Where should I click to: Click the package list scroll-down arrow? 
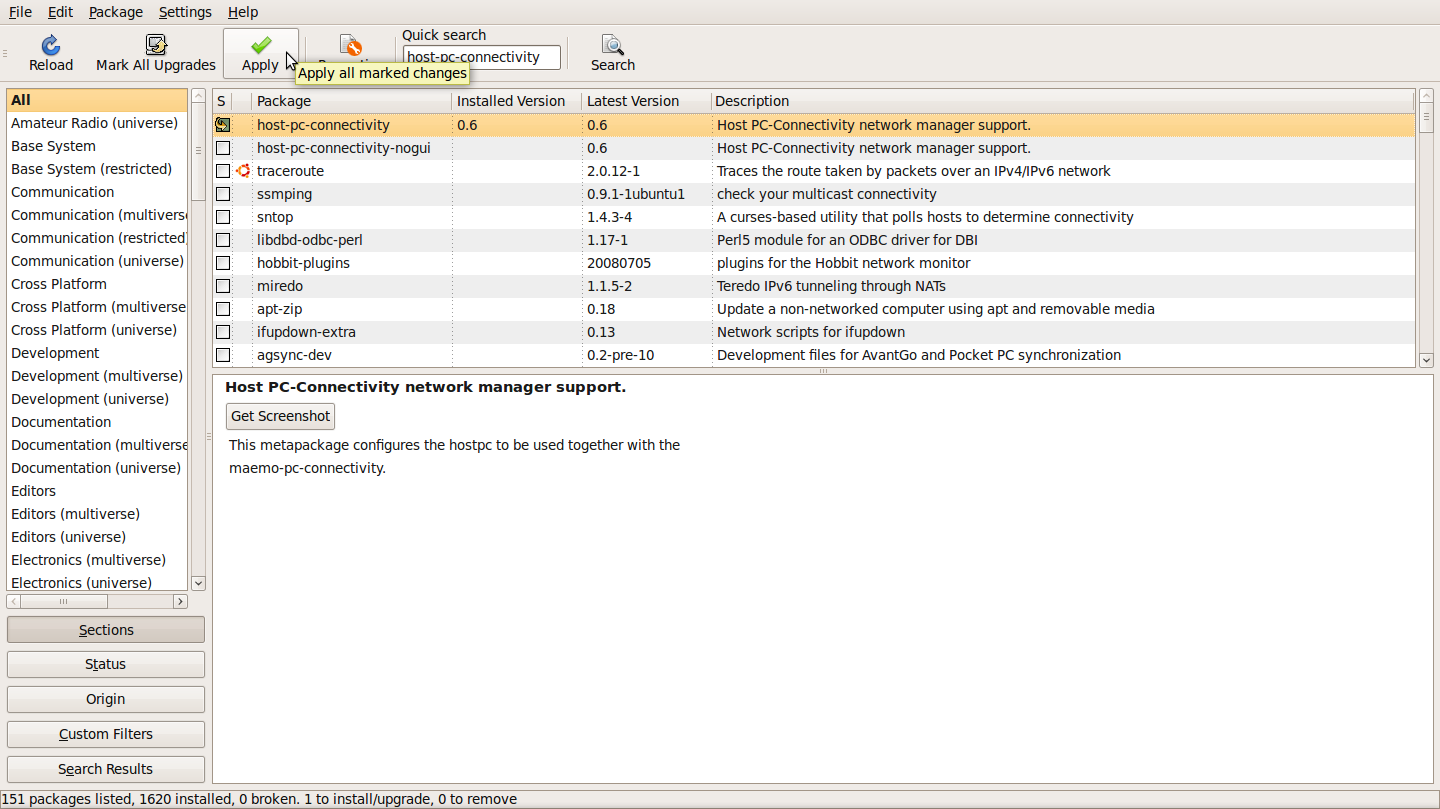coord(1426,360)
